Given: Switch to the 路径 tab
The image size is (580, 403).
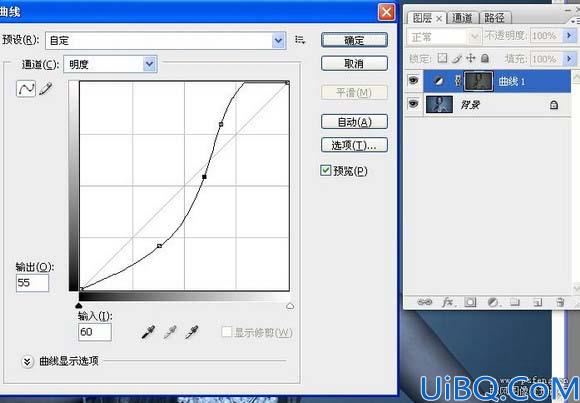Looking at the screenshot, I should [495, 18].
